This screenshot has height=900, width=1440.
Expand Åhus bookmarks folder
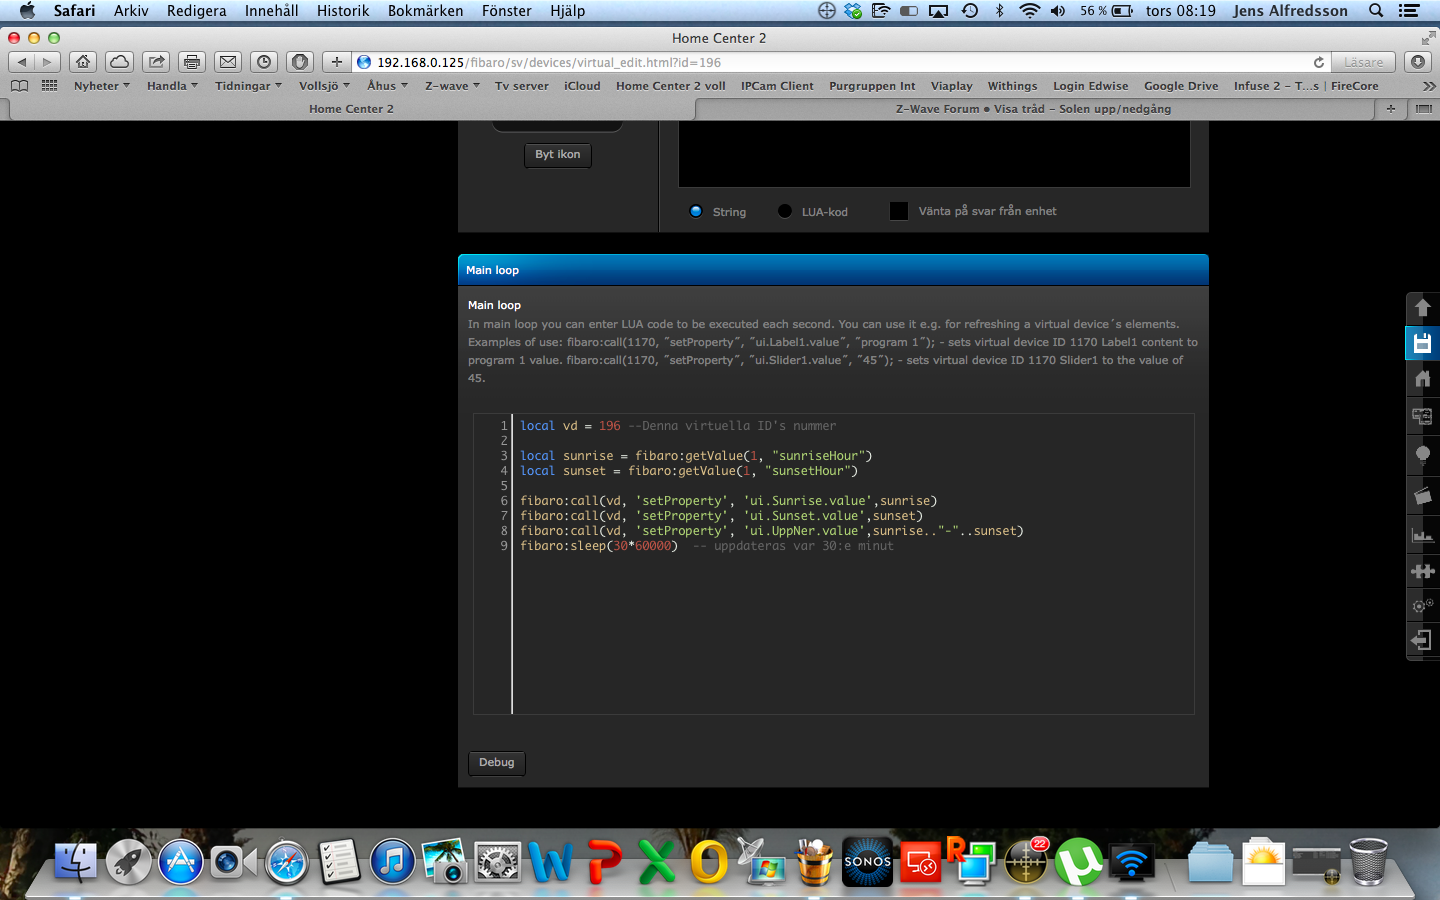[387, 86]
